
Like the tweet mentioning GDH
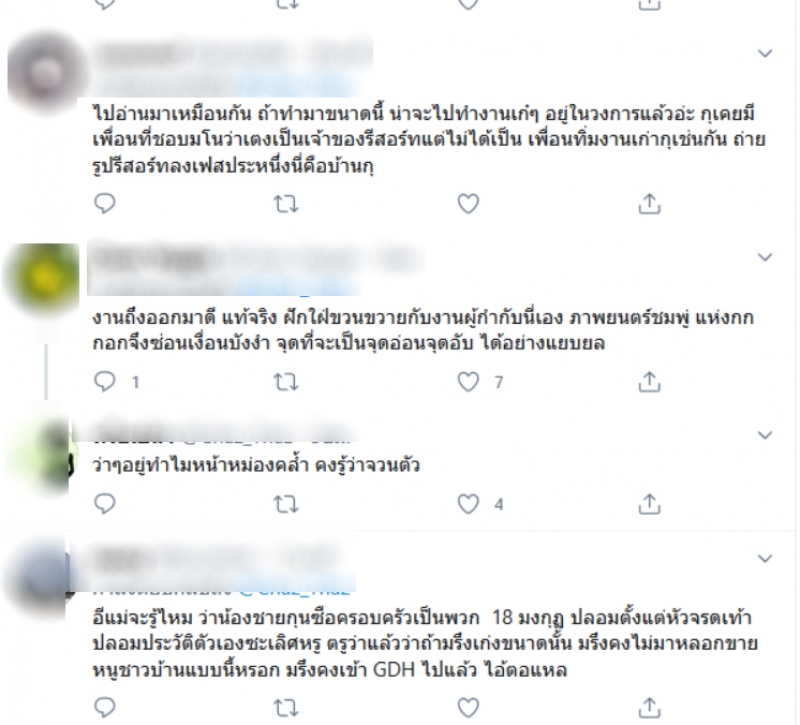pyautogui.click(x=468, y=708)
